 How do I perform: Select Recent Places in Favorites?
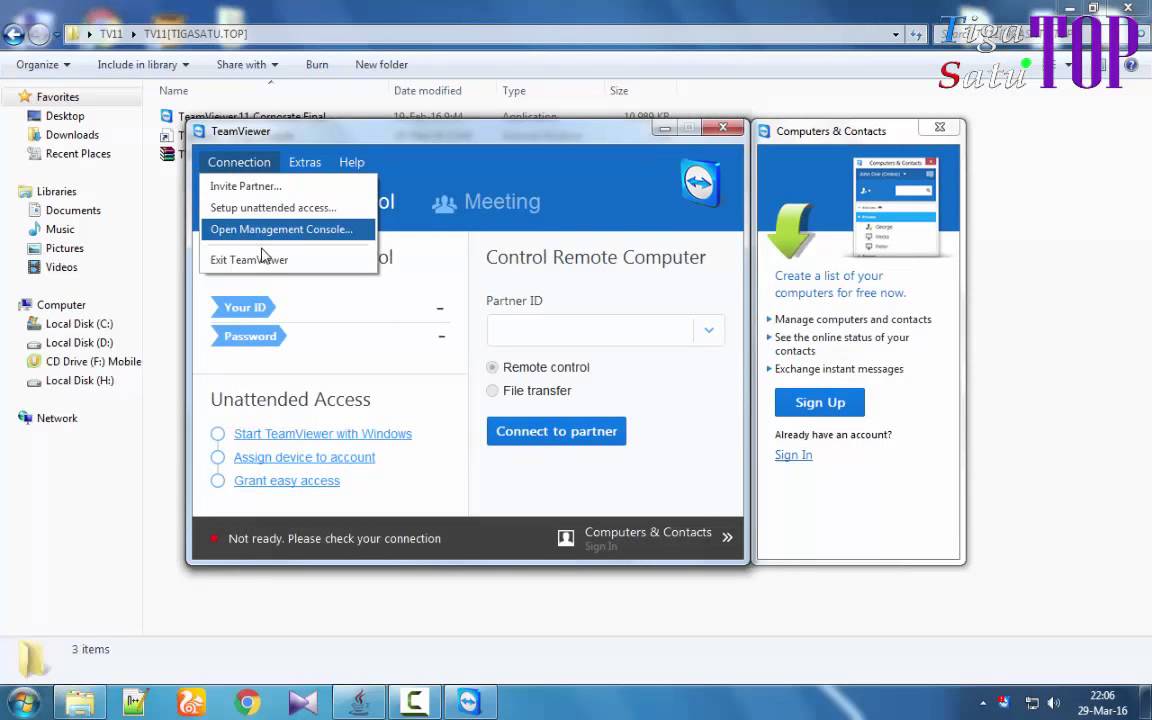point(78,154)
